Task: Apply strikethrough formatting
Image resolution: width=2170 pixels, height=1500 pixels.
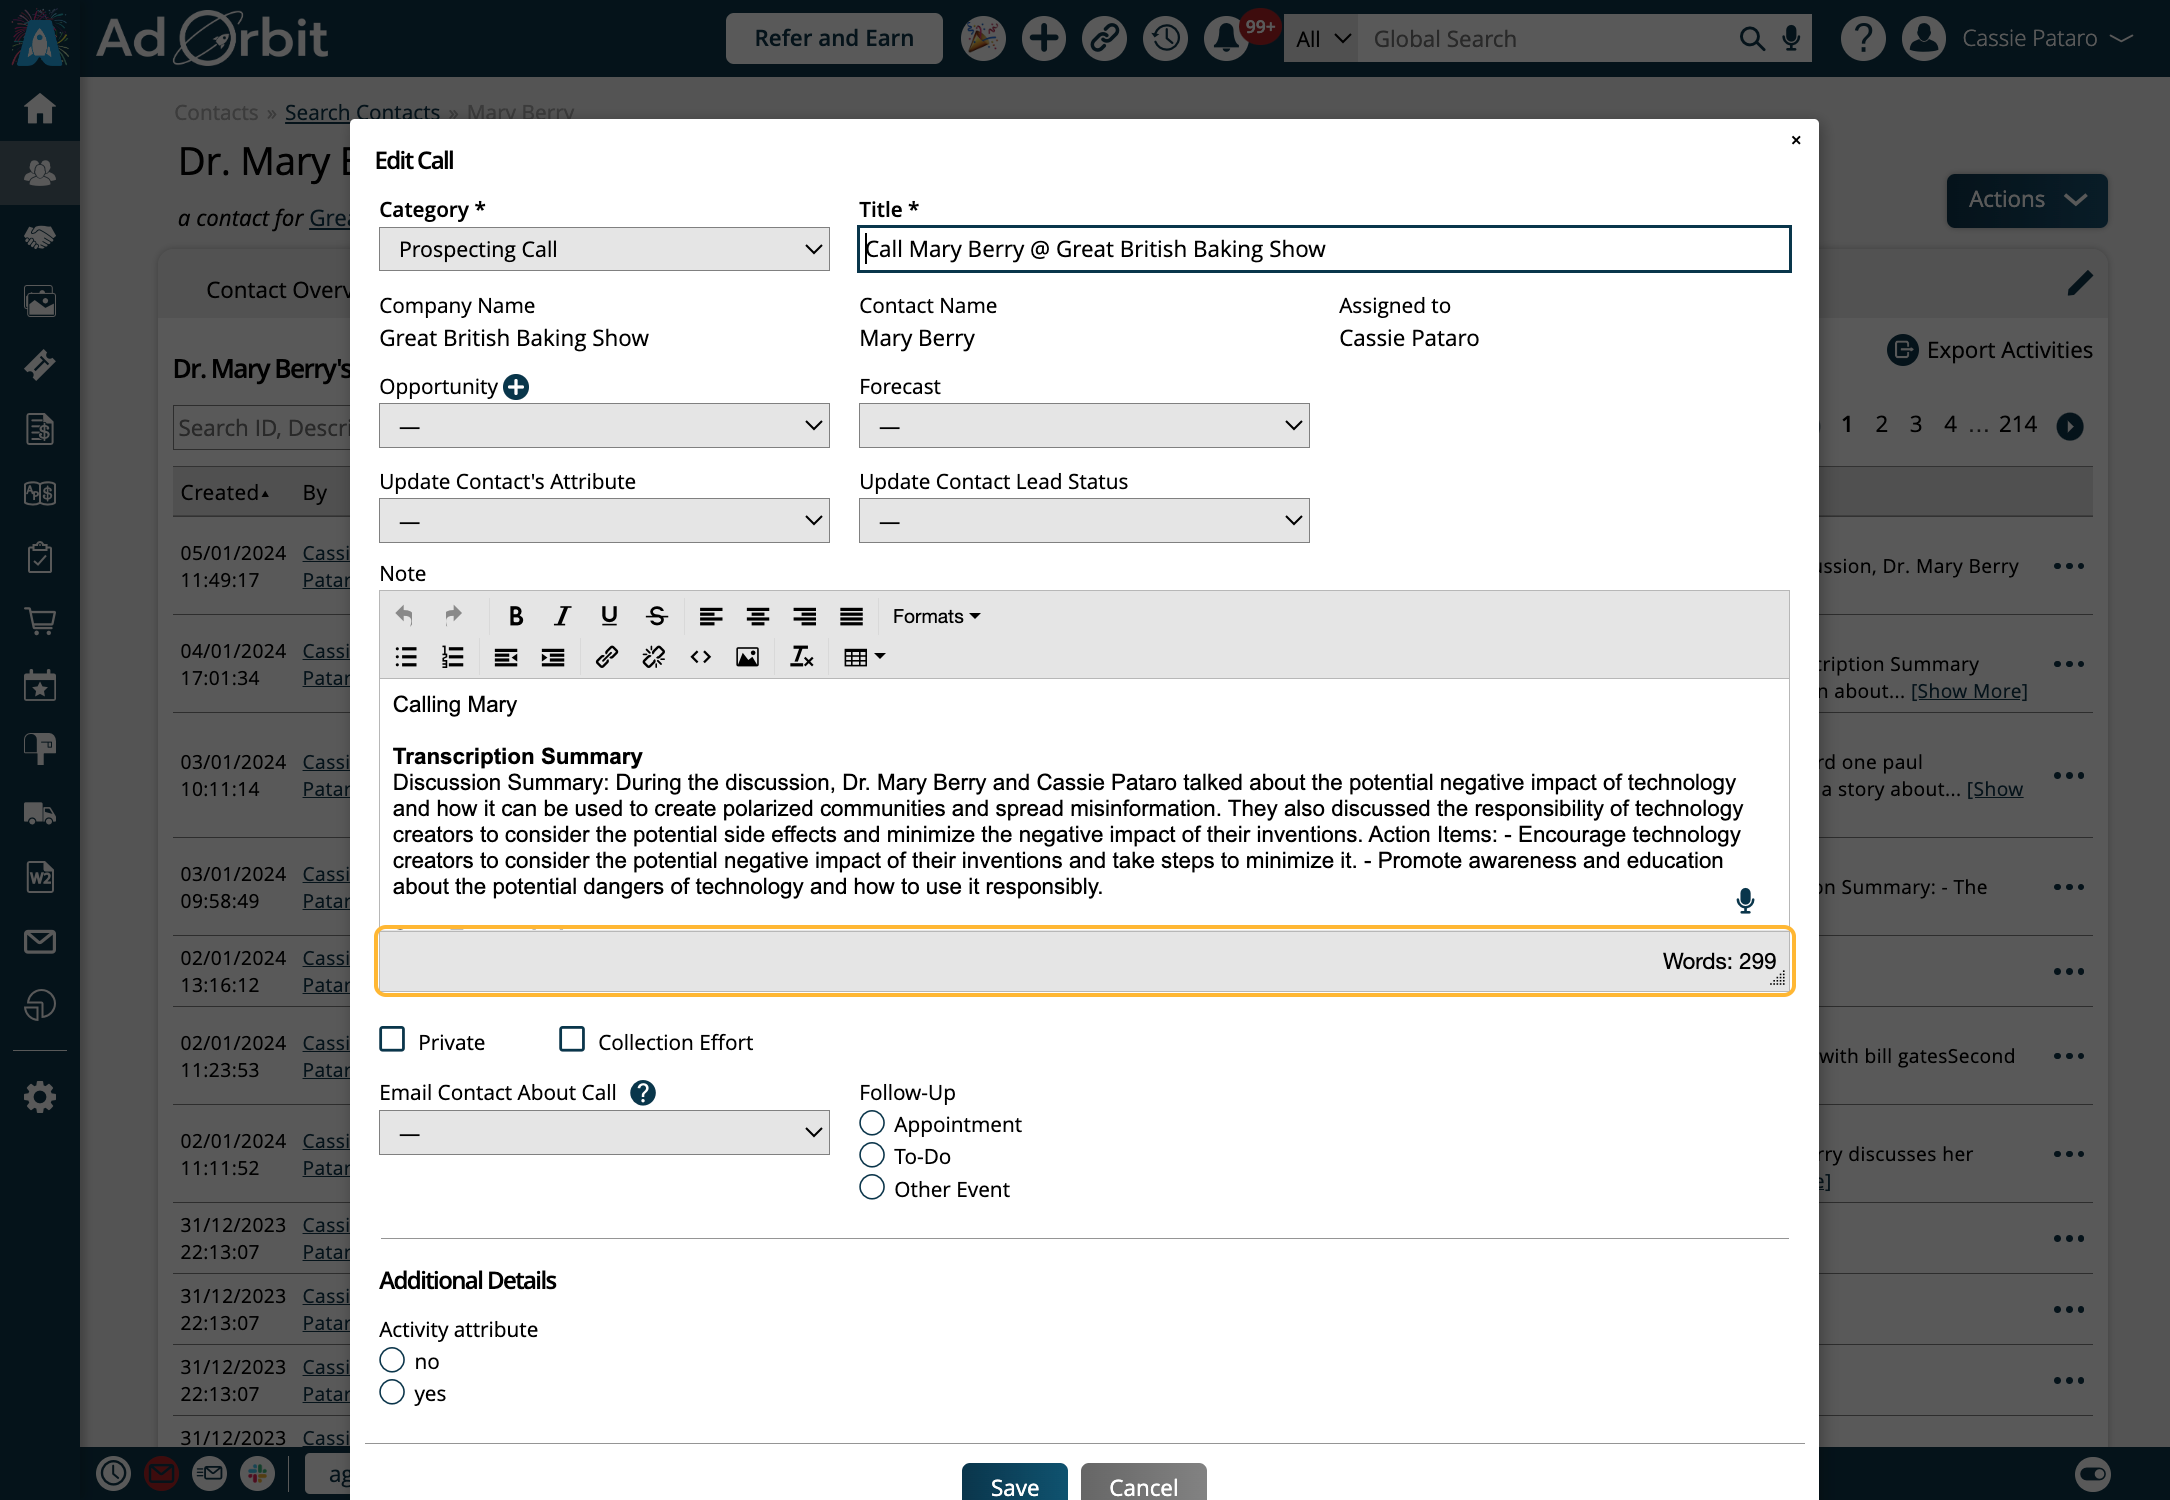Action: pos(657,616)
